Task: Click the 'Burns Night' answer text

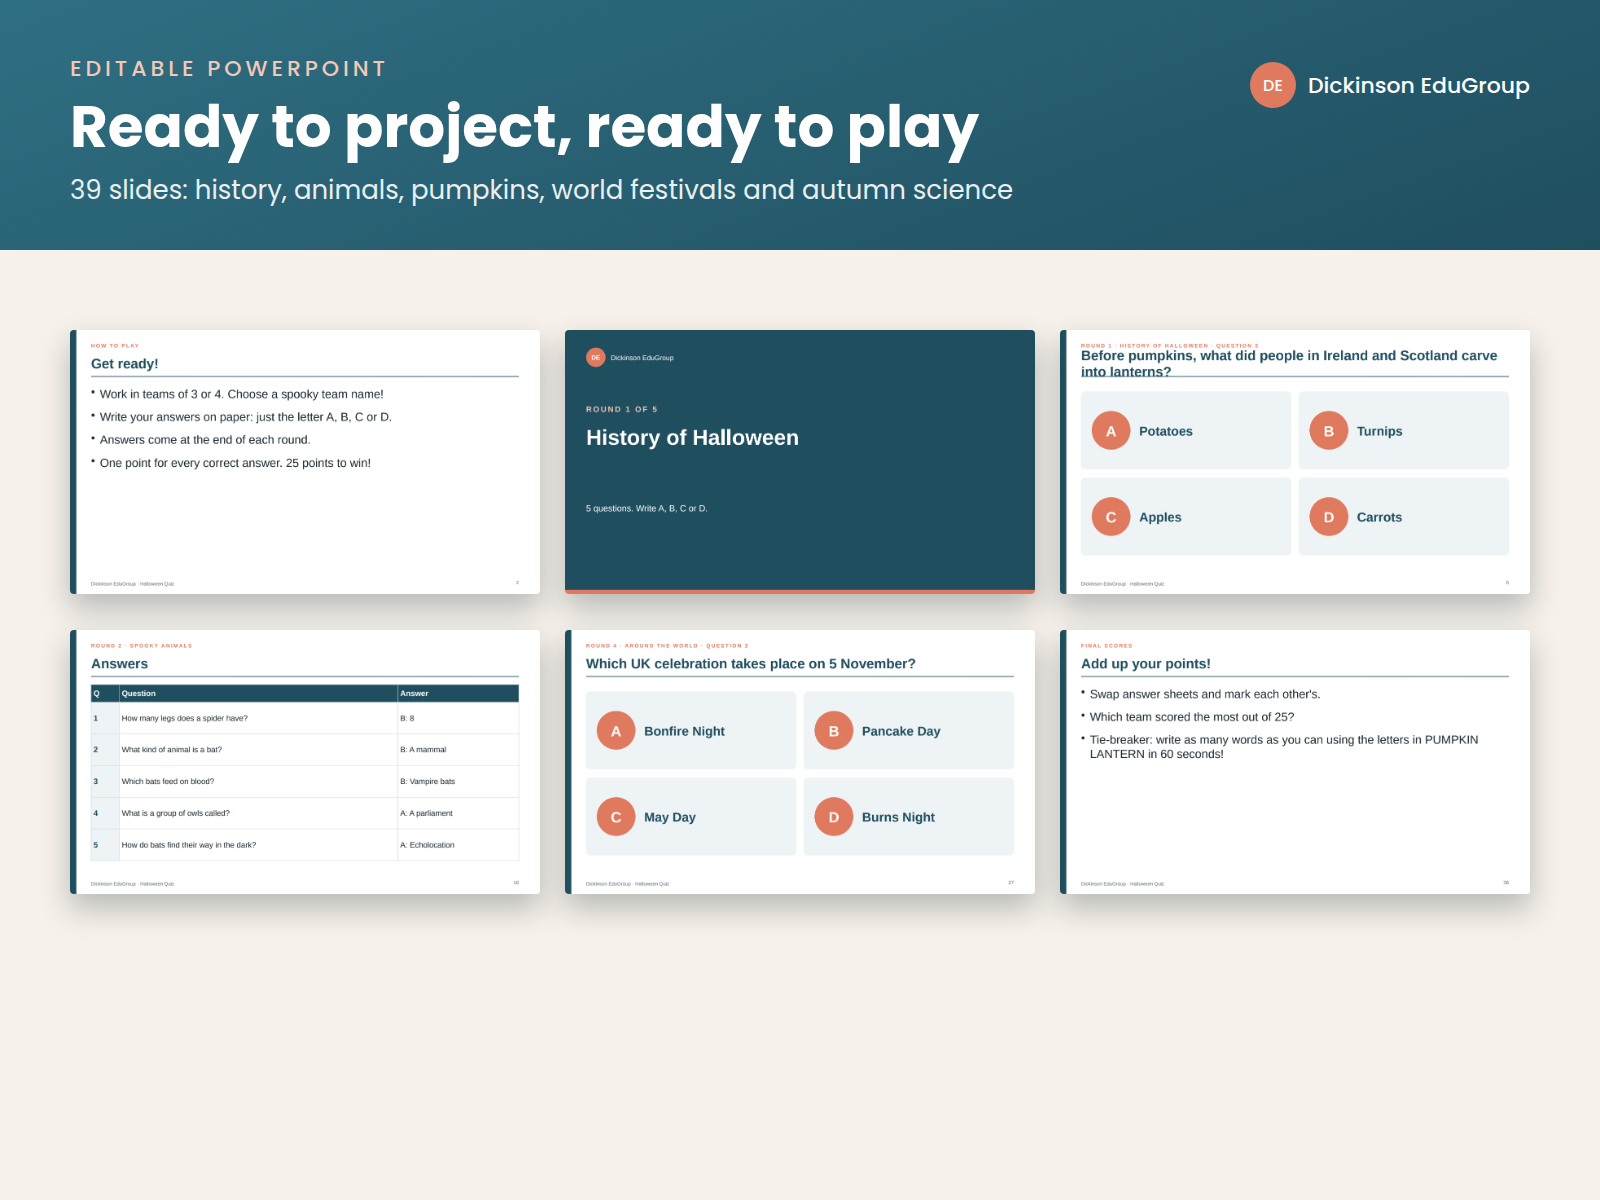Action: (x=898, y=817)
